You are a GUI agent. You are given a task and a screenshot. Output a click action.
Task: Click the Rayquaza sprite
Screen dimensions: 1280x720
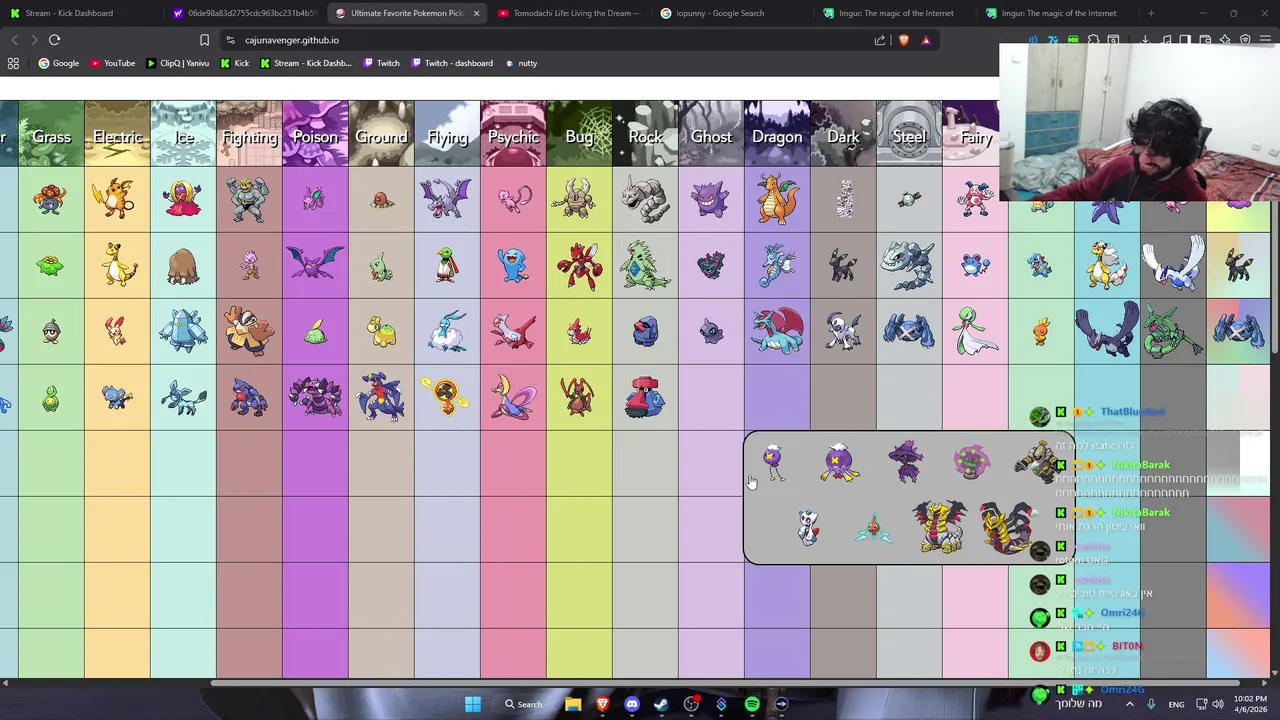pos(1173,331)
